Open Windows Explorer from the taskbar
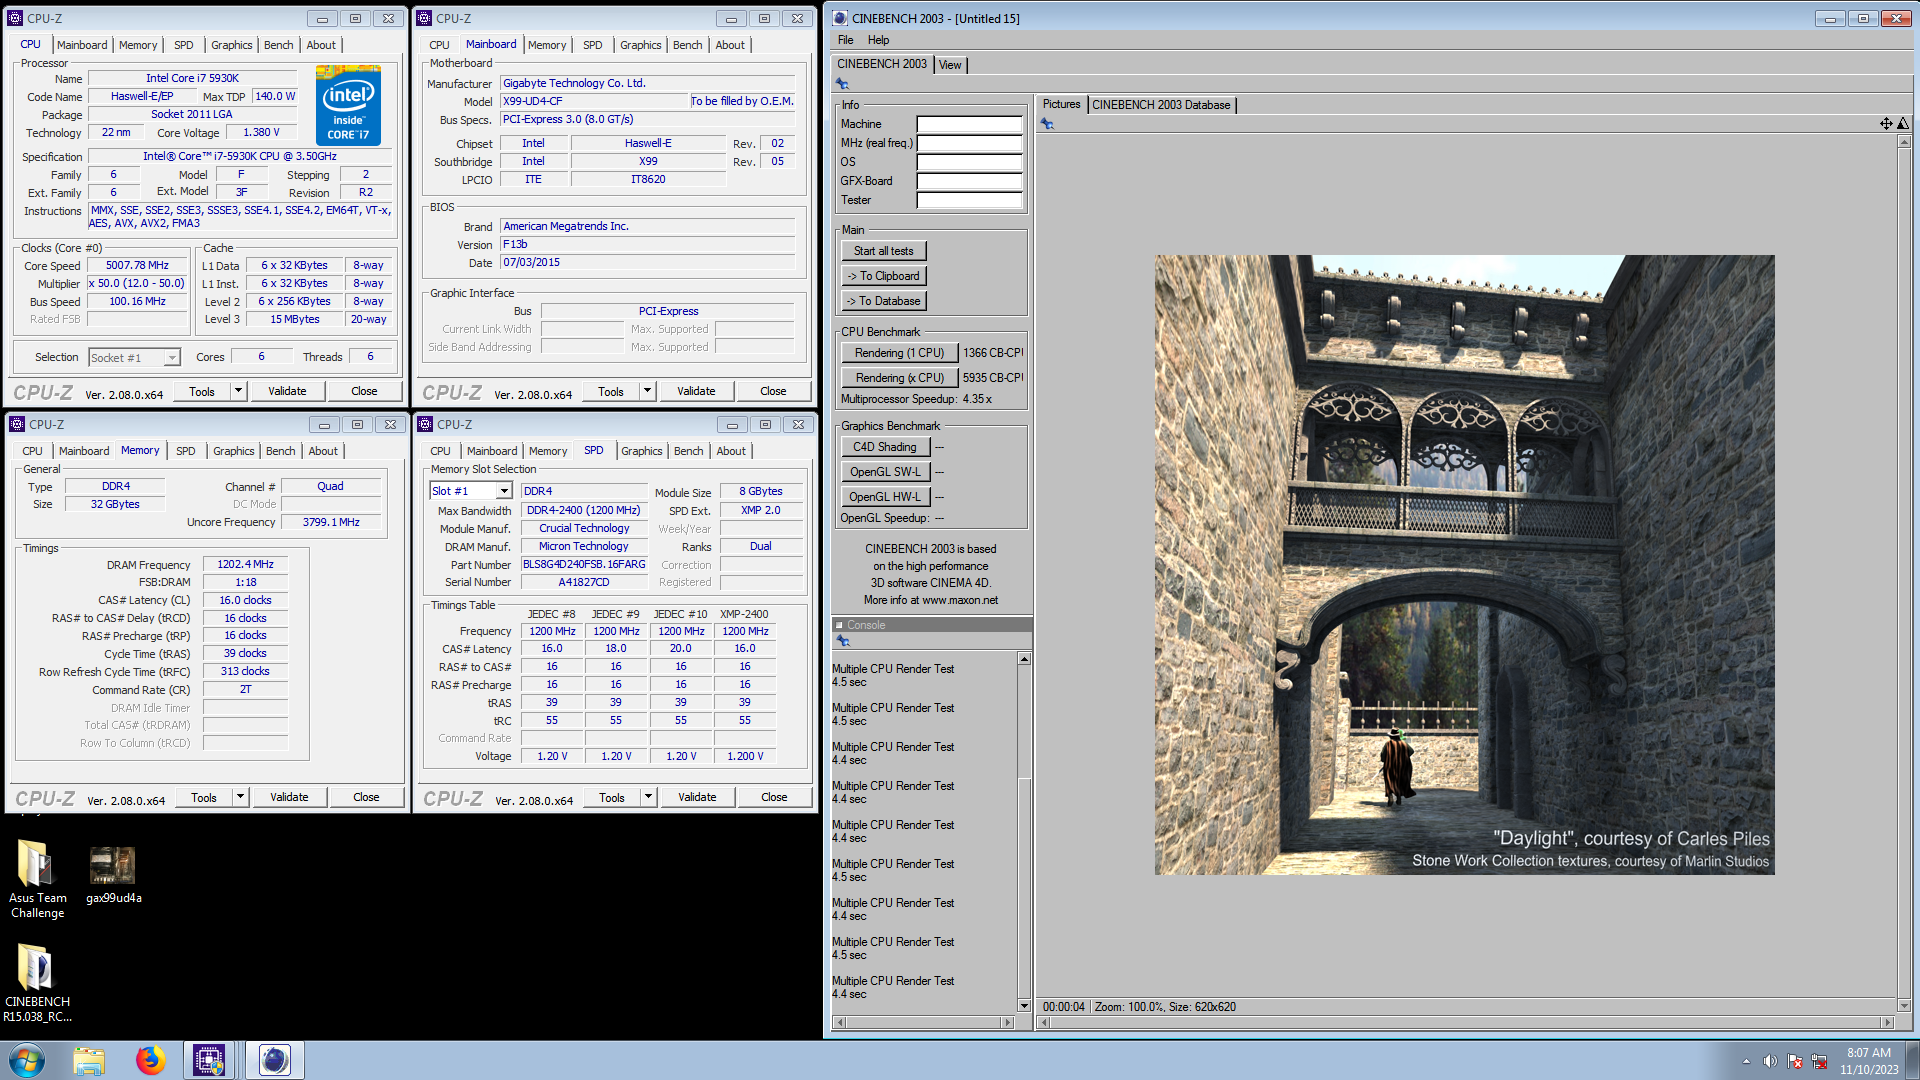1920x1080 pixels. pos(89,1060)
